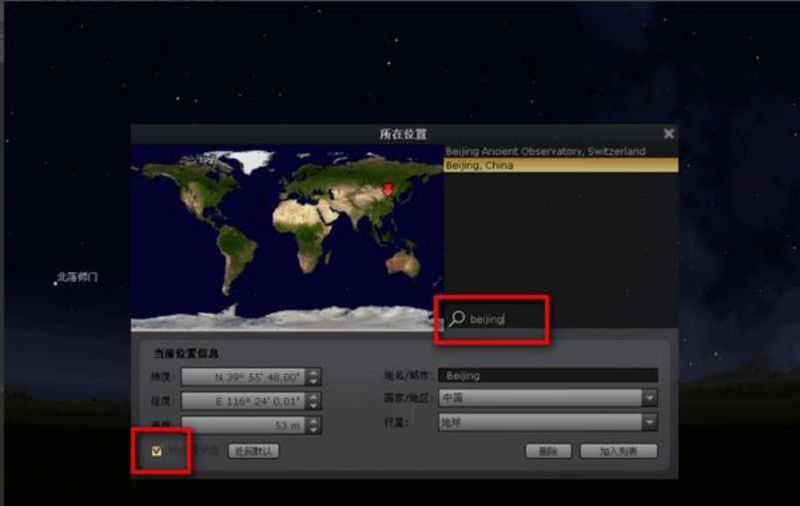Increase longitude with the up arrow
Screen dimensions: 800x506
314,396
